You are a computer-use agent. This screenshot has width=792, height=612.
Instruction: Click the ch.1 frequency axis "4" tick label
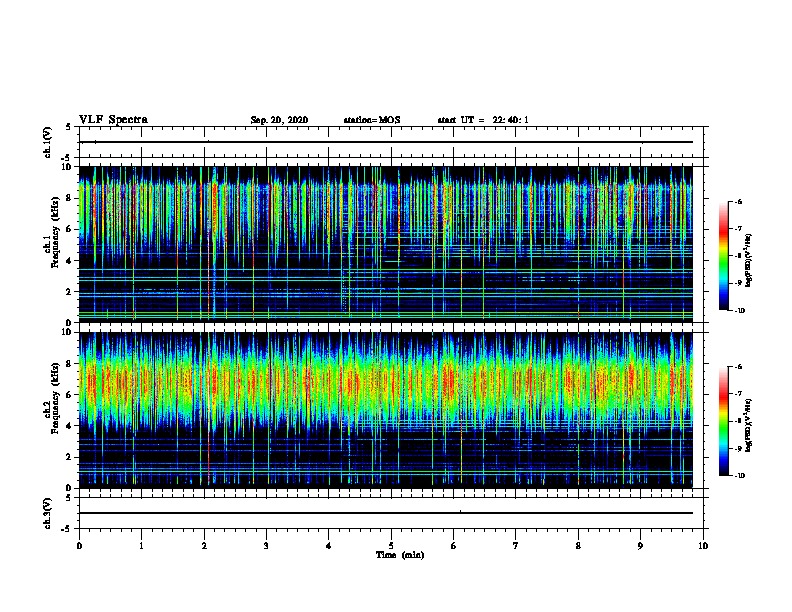coord(70,261)
